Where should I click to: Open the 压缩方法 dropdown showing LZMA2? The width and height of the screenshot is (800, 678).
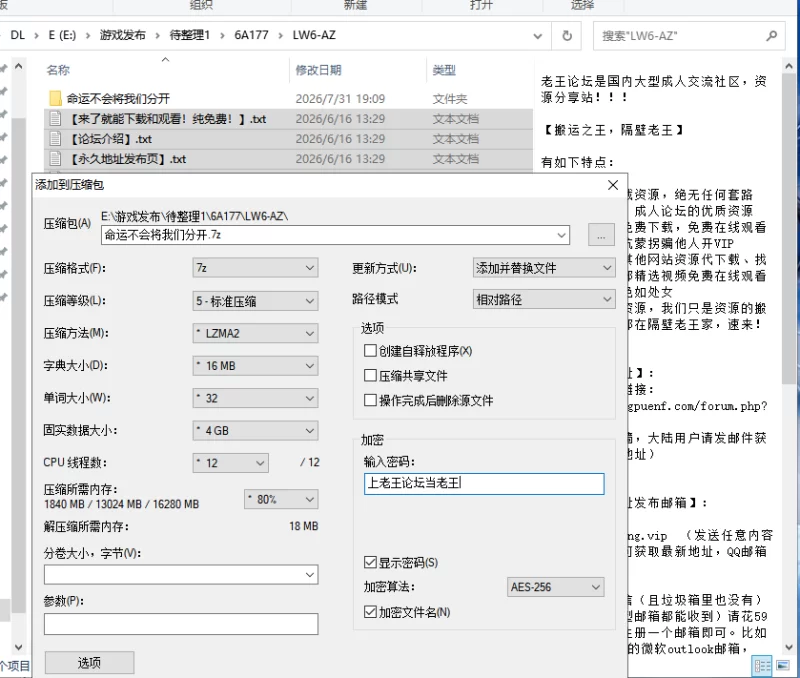(255, 334)
